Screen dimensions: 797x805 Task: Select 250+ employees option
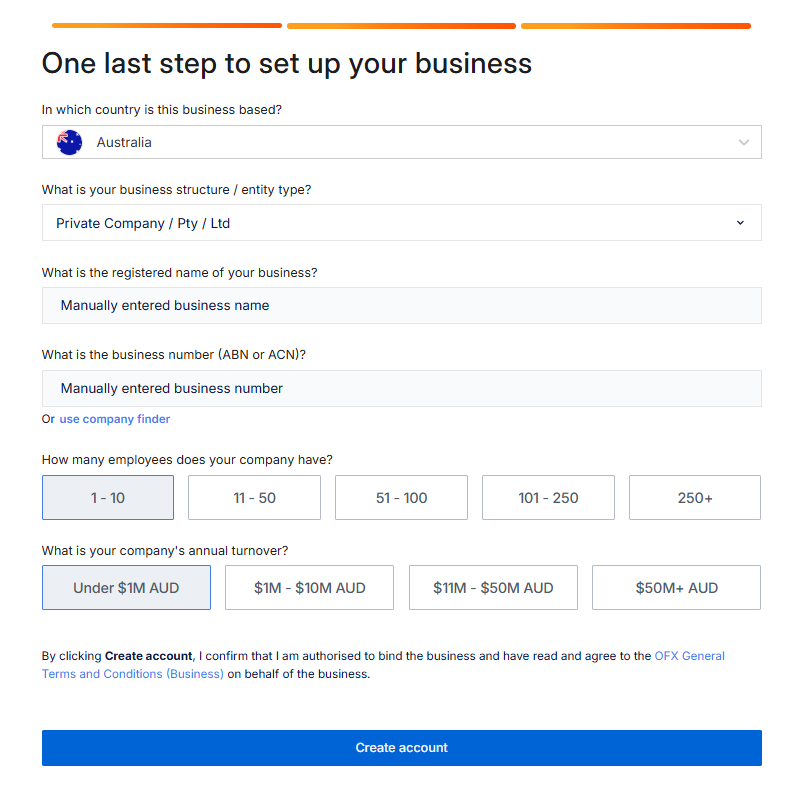tap(694, 497)
